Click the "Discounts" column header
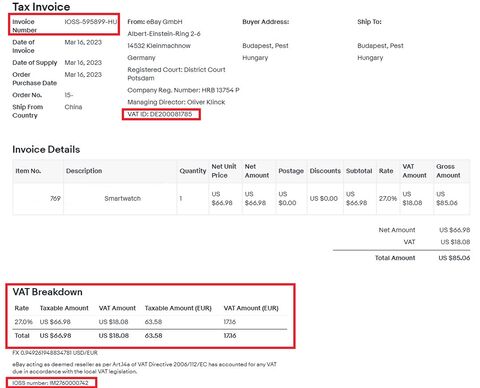This screenshot has height=388, width=480. click(x=325, y=171)
